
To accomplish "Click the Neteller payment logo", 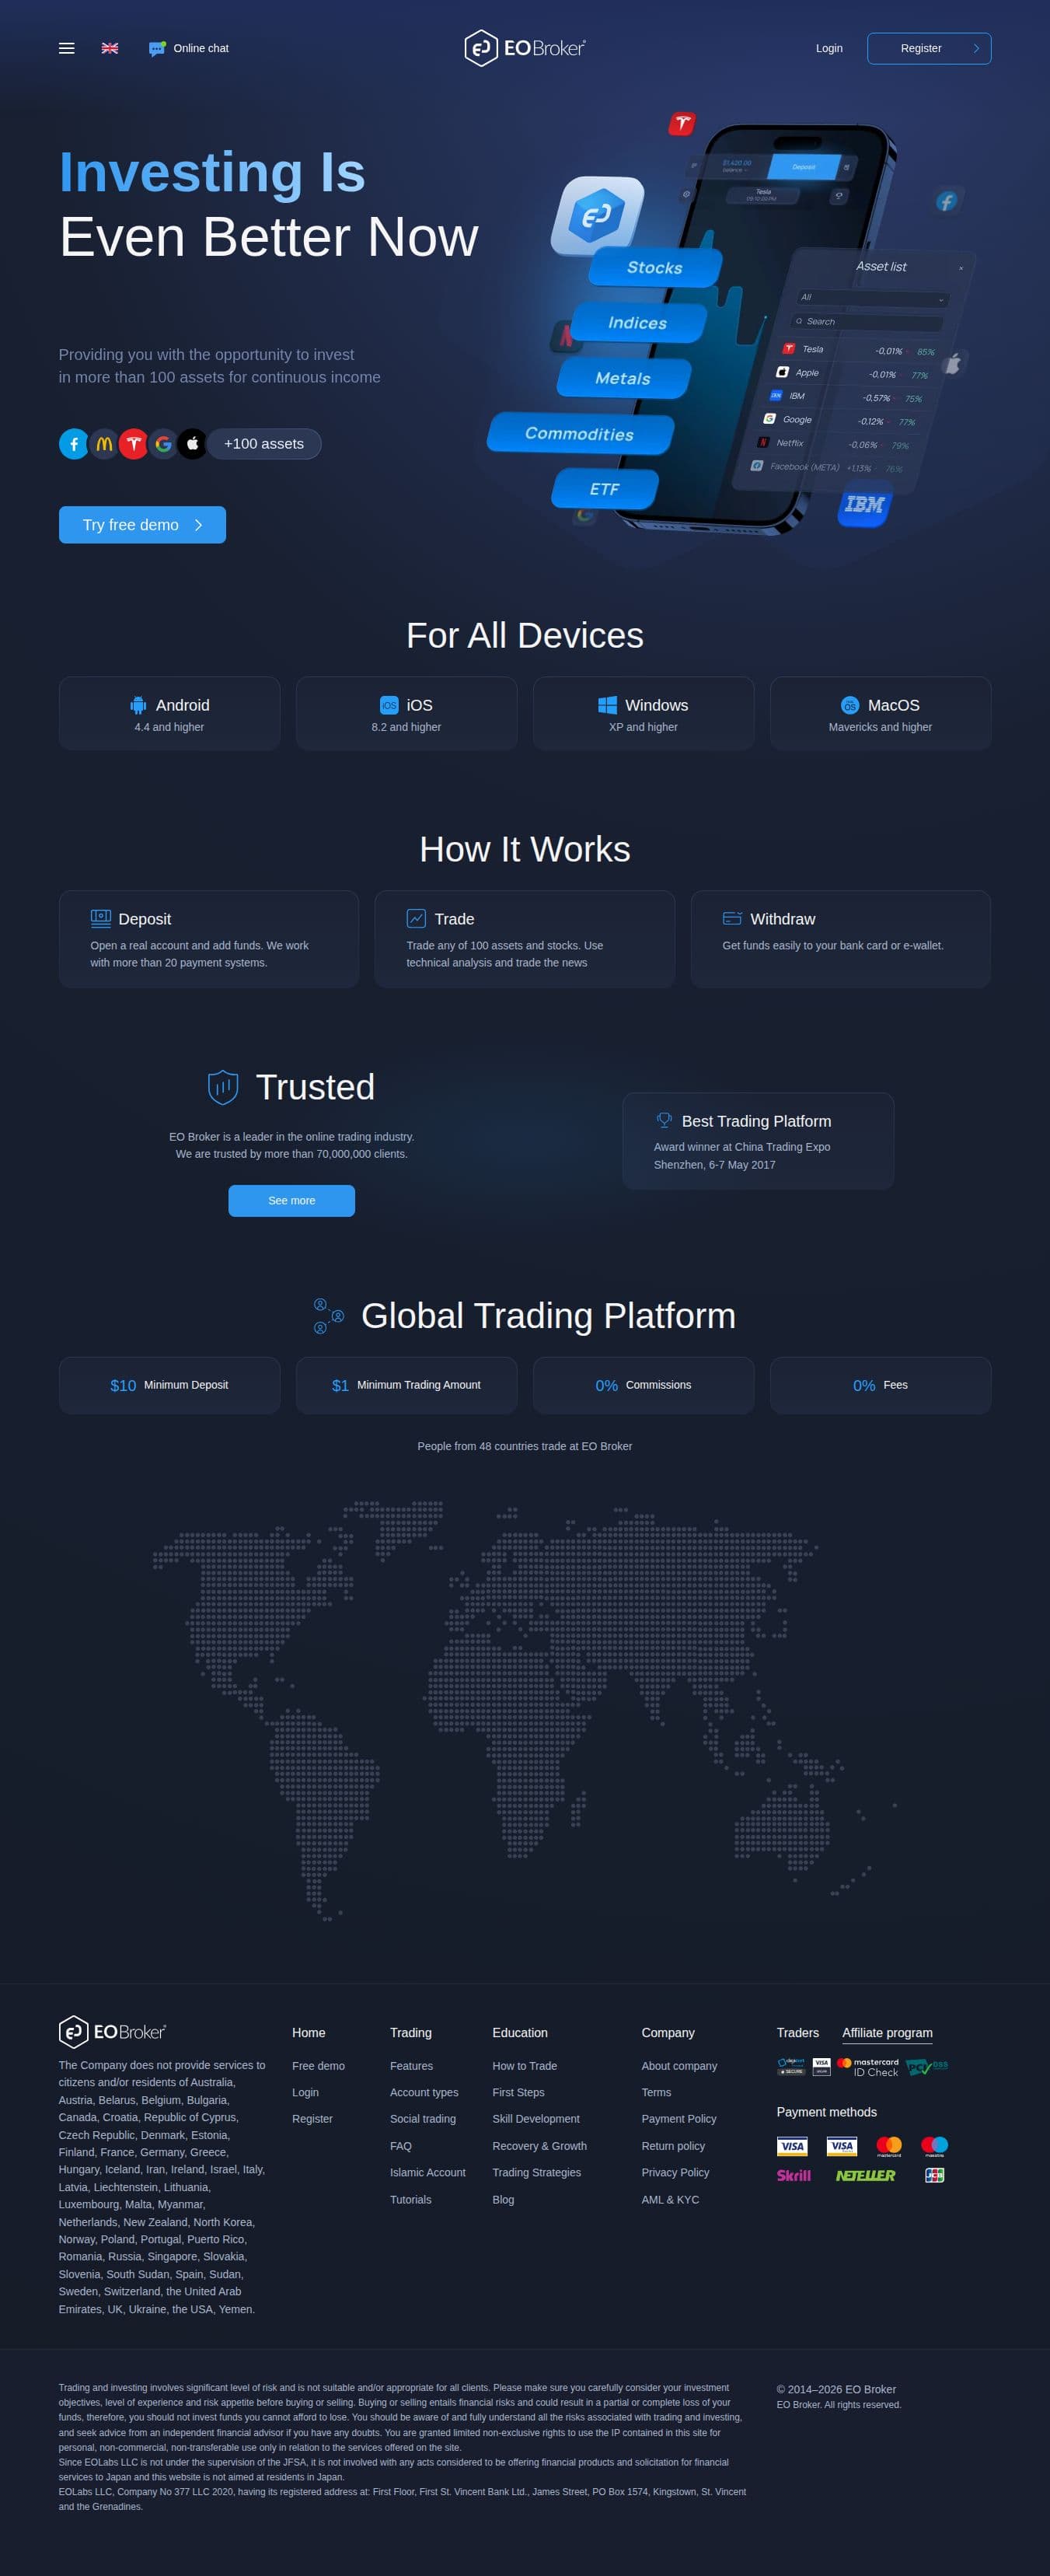I will [866, 2175].
